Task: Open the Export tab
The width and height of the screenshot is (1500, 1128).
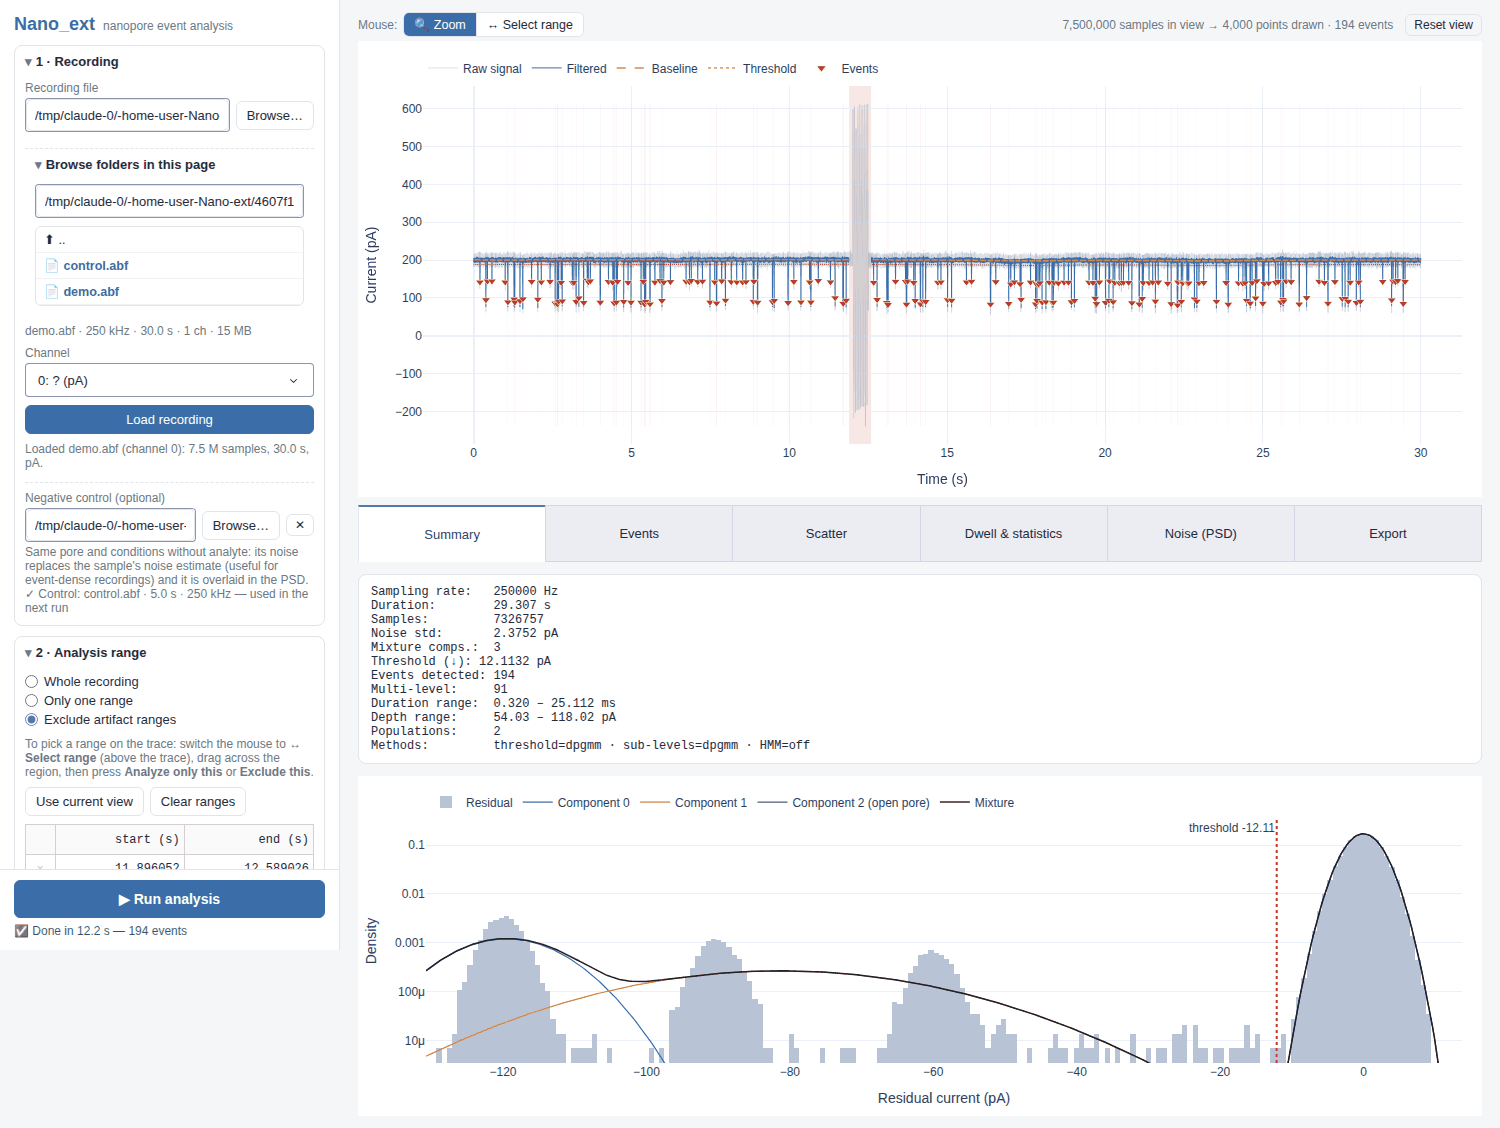Action: [x=1387, y=534]
